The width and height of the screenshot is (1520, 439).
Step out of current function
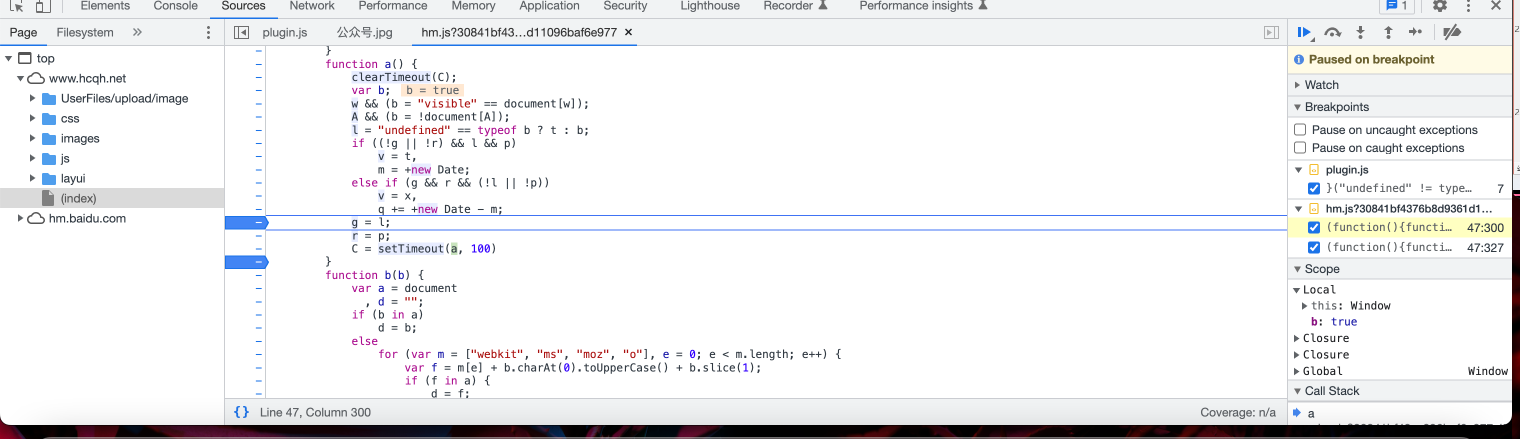pyautogui.click(x=1388, y=32)
